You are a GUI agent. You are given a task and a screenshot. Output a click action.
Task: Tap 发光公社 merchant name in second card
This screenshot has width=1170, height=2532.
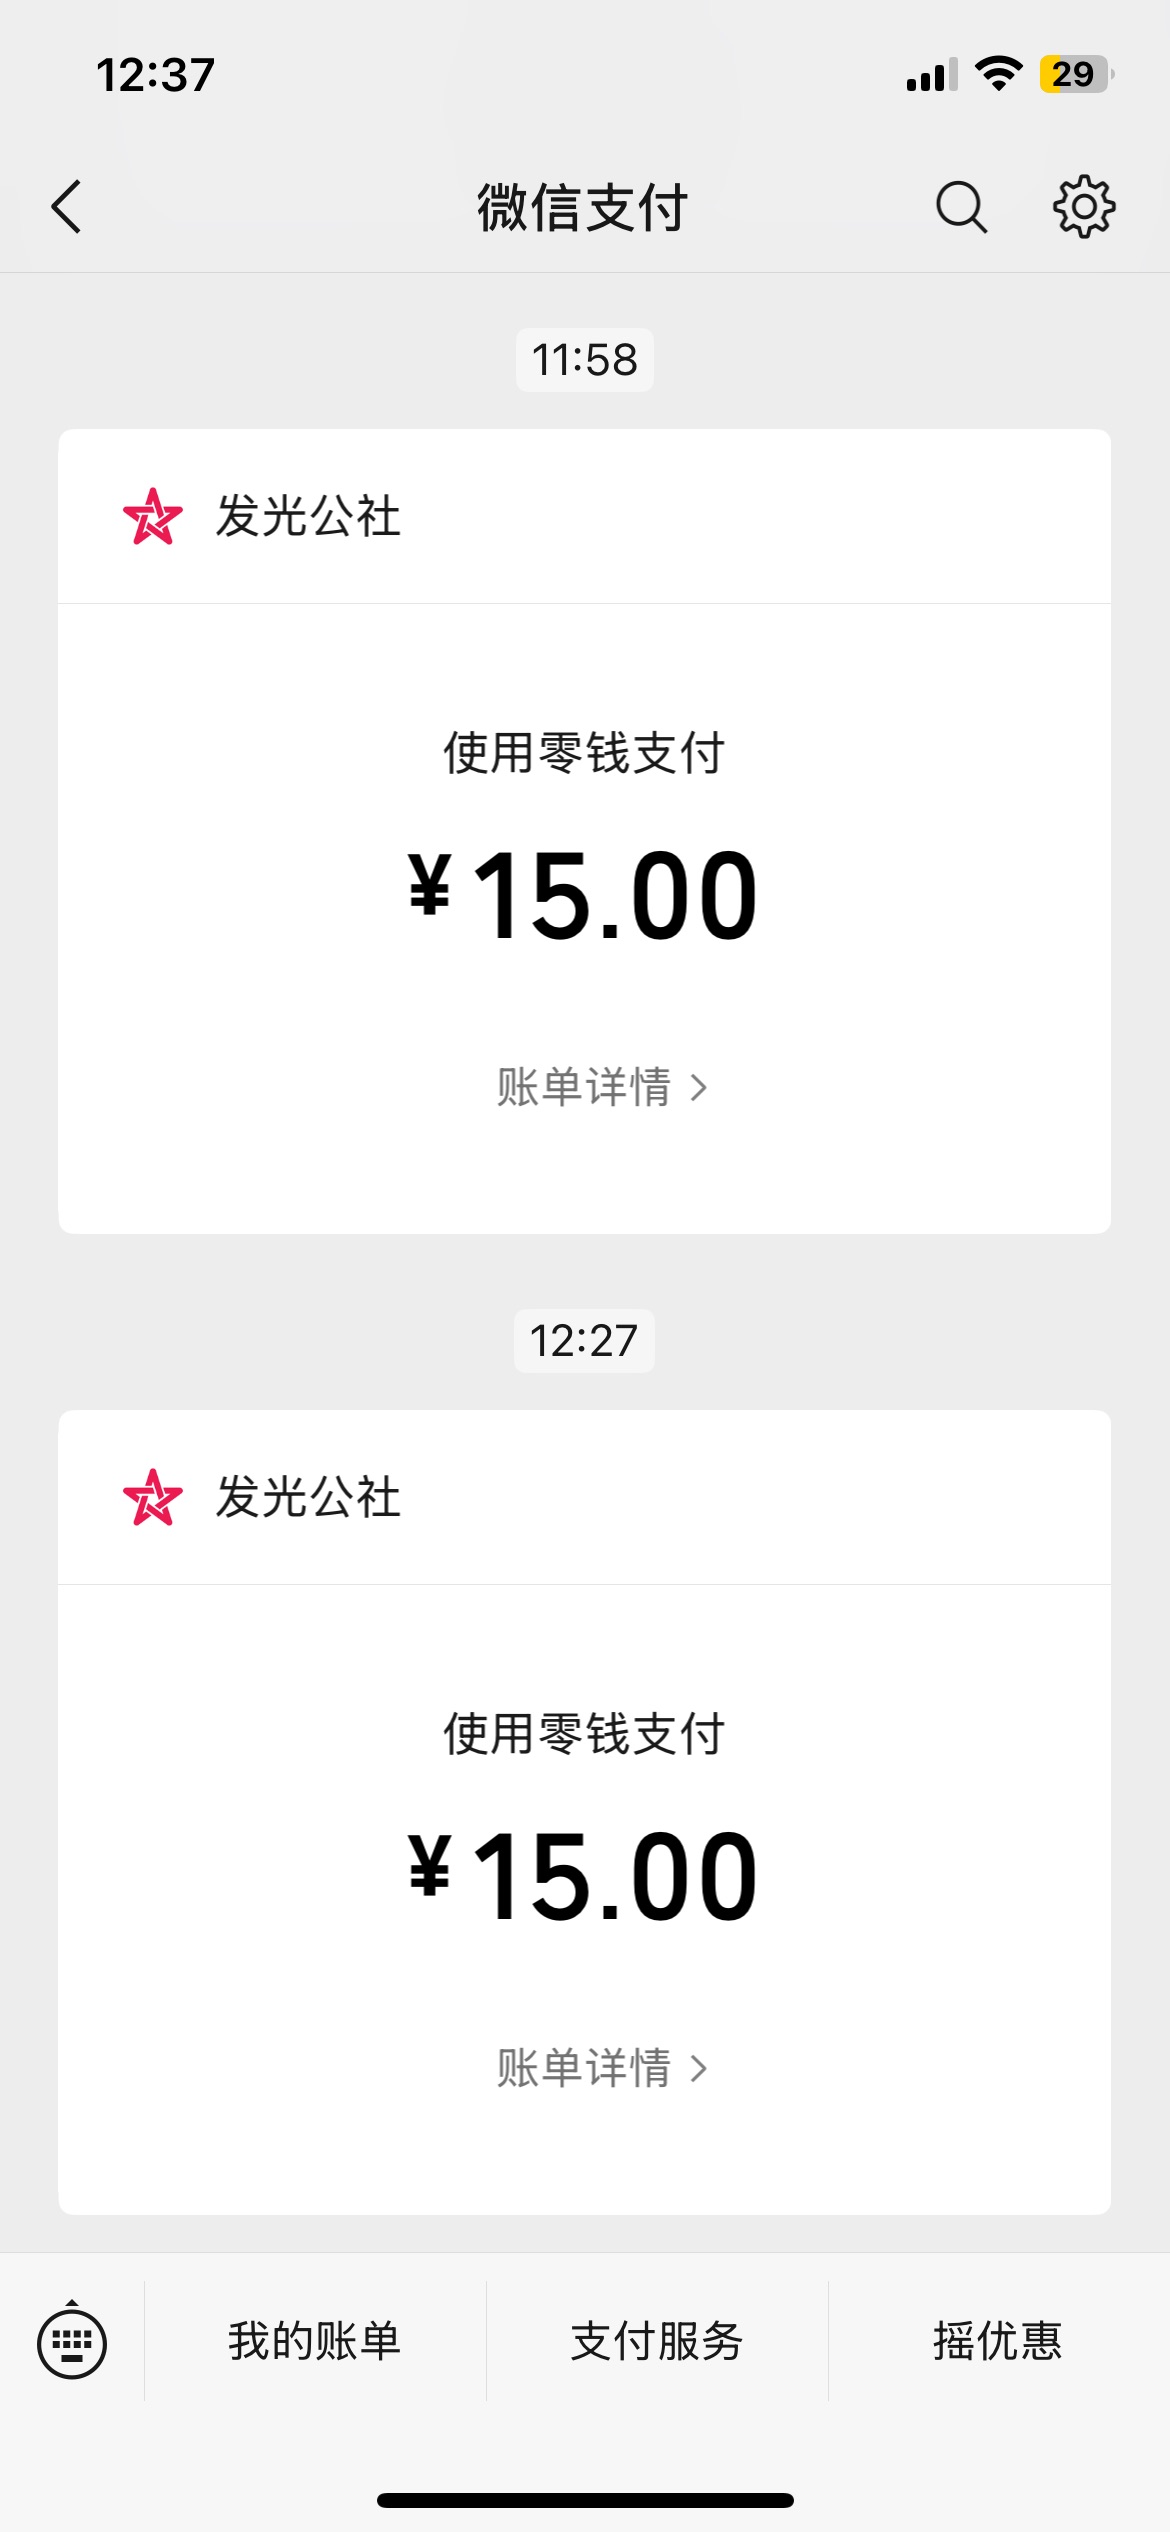click(x=309, y=1498)
